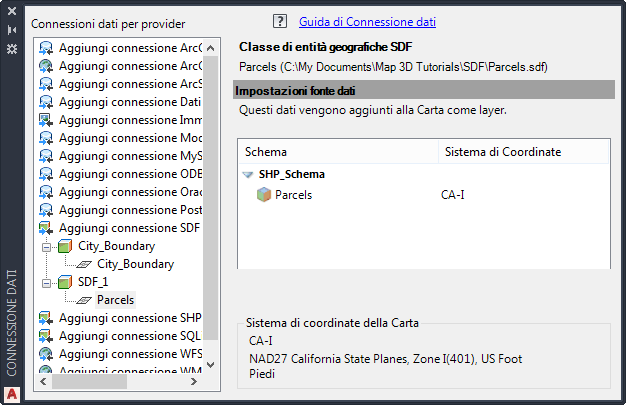Collapse the City_Boundary tree node

[45, 246]
